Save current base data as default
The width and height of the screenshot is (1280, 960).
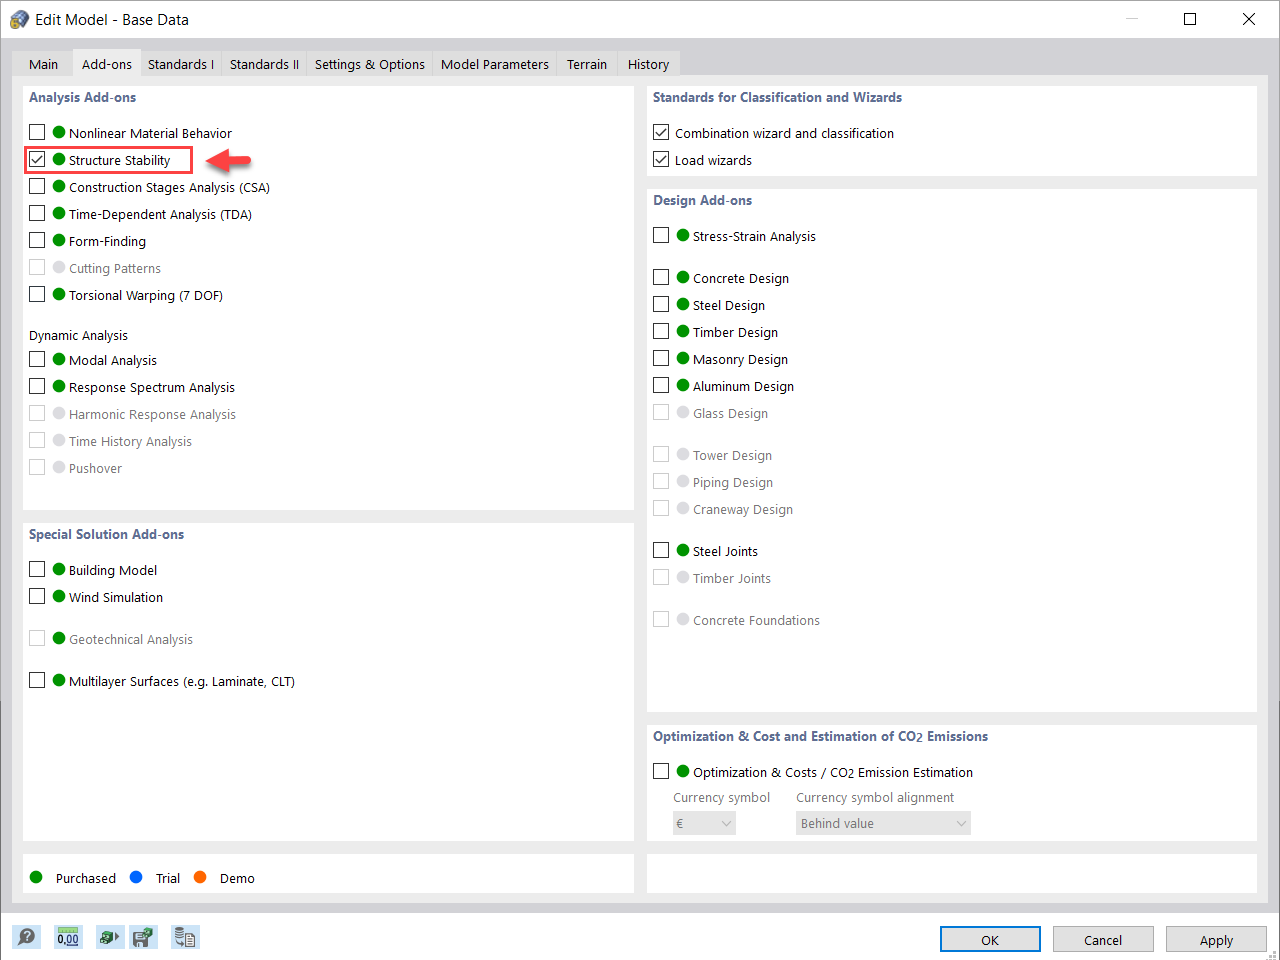coord(143,937)
